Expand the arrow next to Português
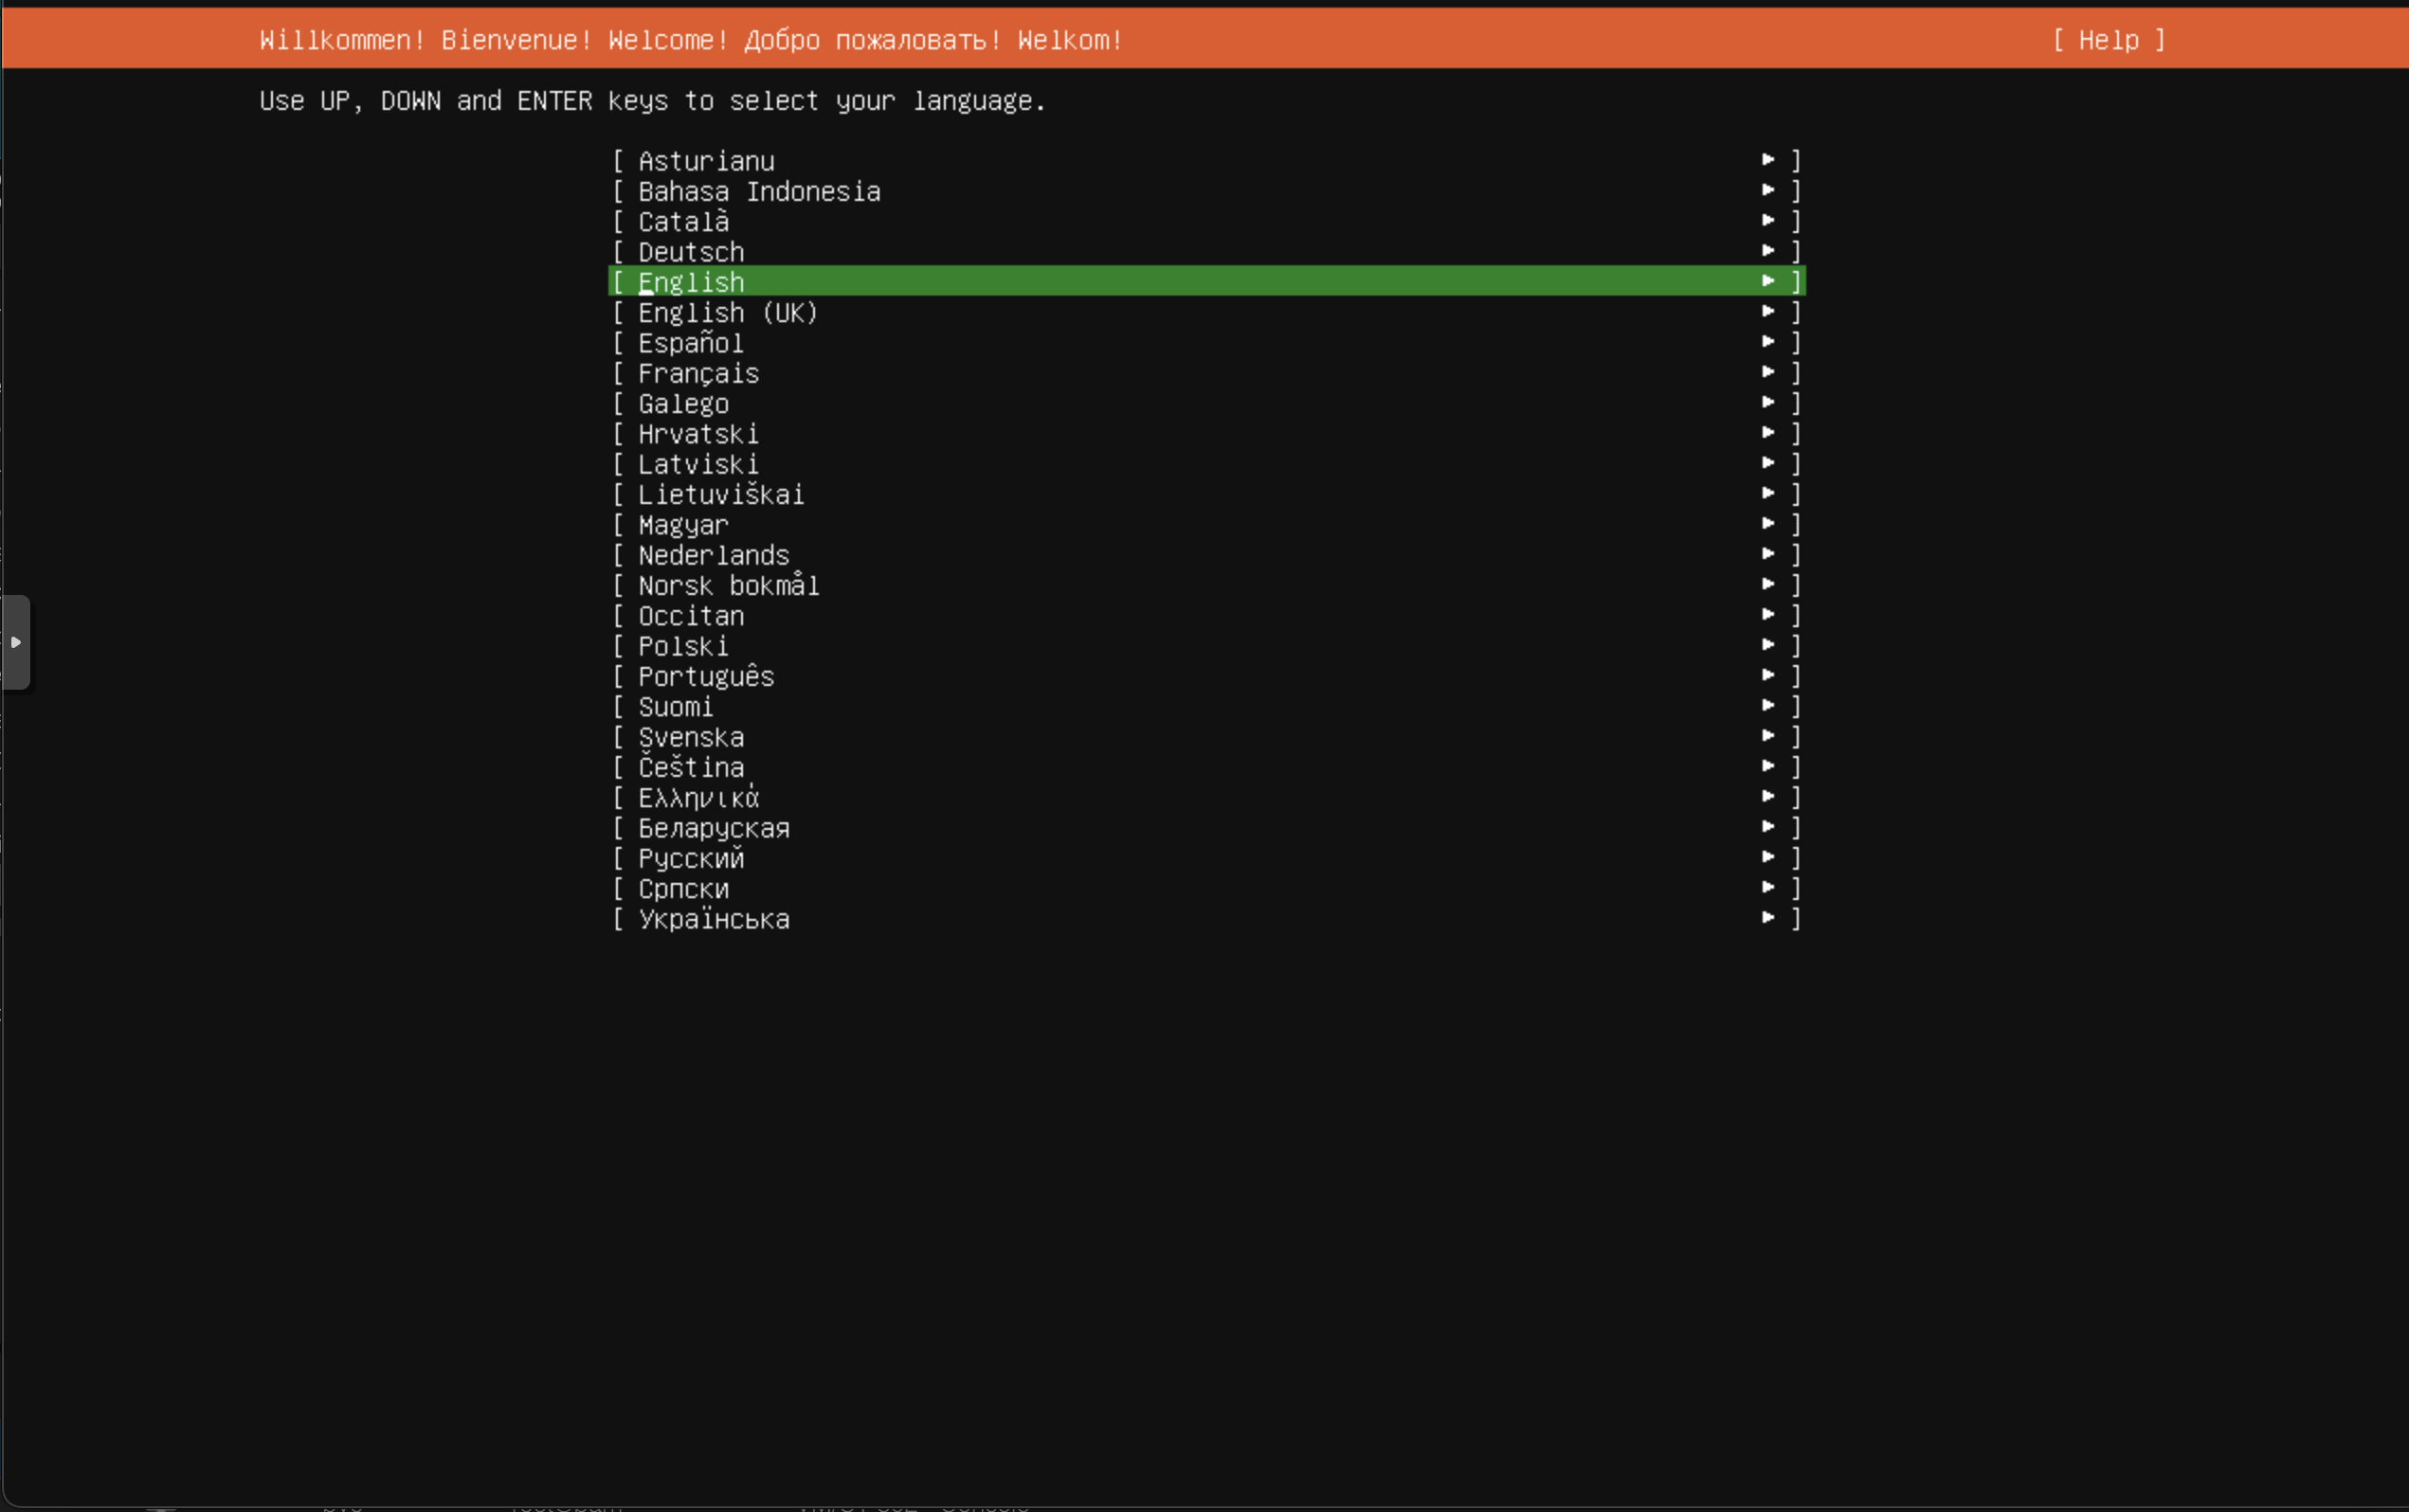2409x1512 pixels. (1769, 676)
